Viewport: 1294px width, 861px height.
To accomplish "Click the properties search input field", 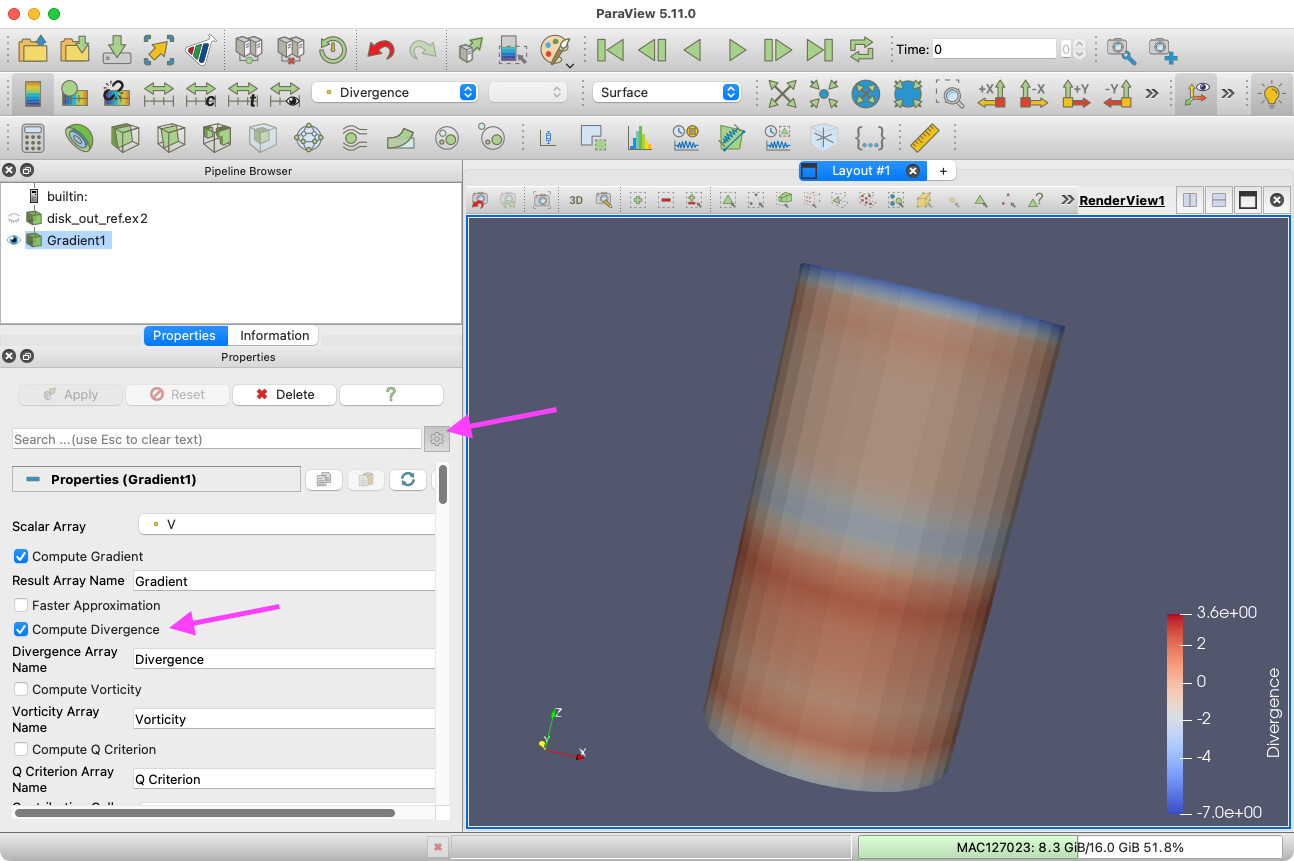I will click(216, 439).
